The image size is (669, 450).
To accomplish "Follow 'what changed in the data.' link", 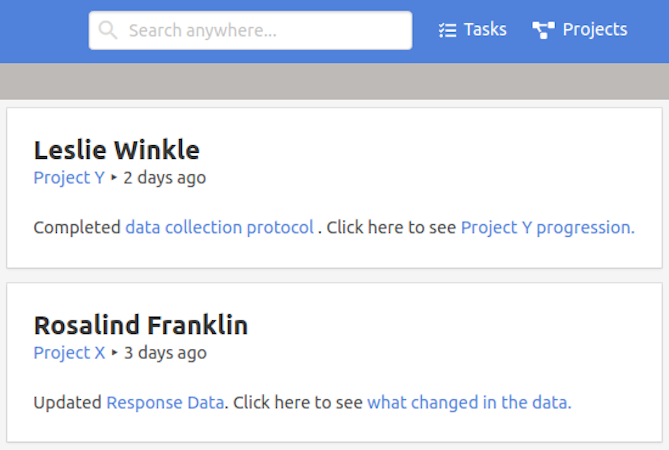I will click(469, 403).
